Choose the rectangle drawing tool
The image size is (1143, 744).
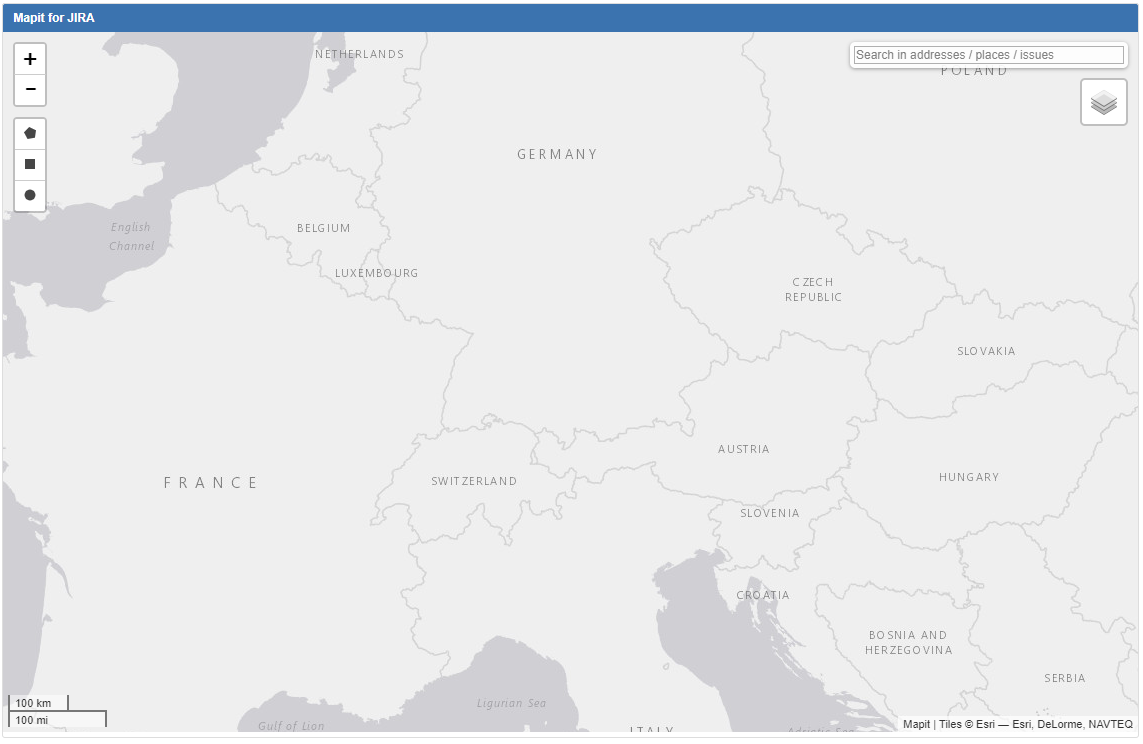(30, 164)
